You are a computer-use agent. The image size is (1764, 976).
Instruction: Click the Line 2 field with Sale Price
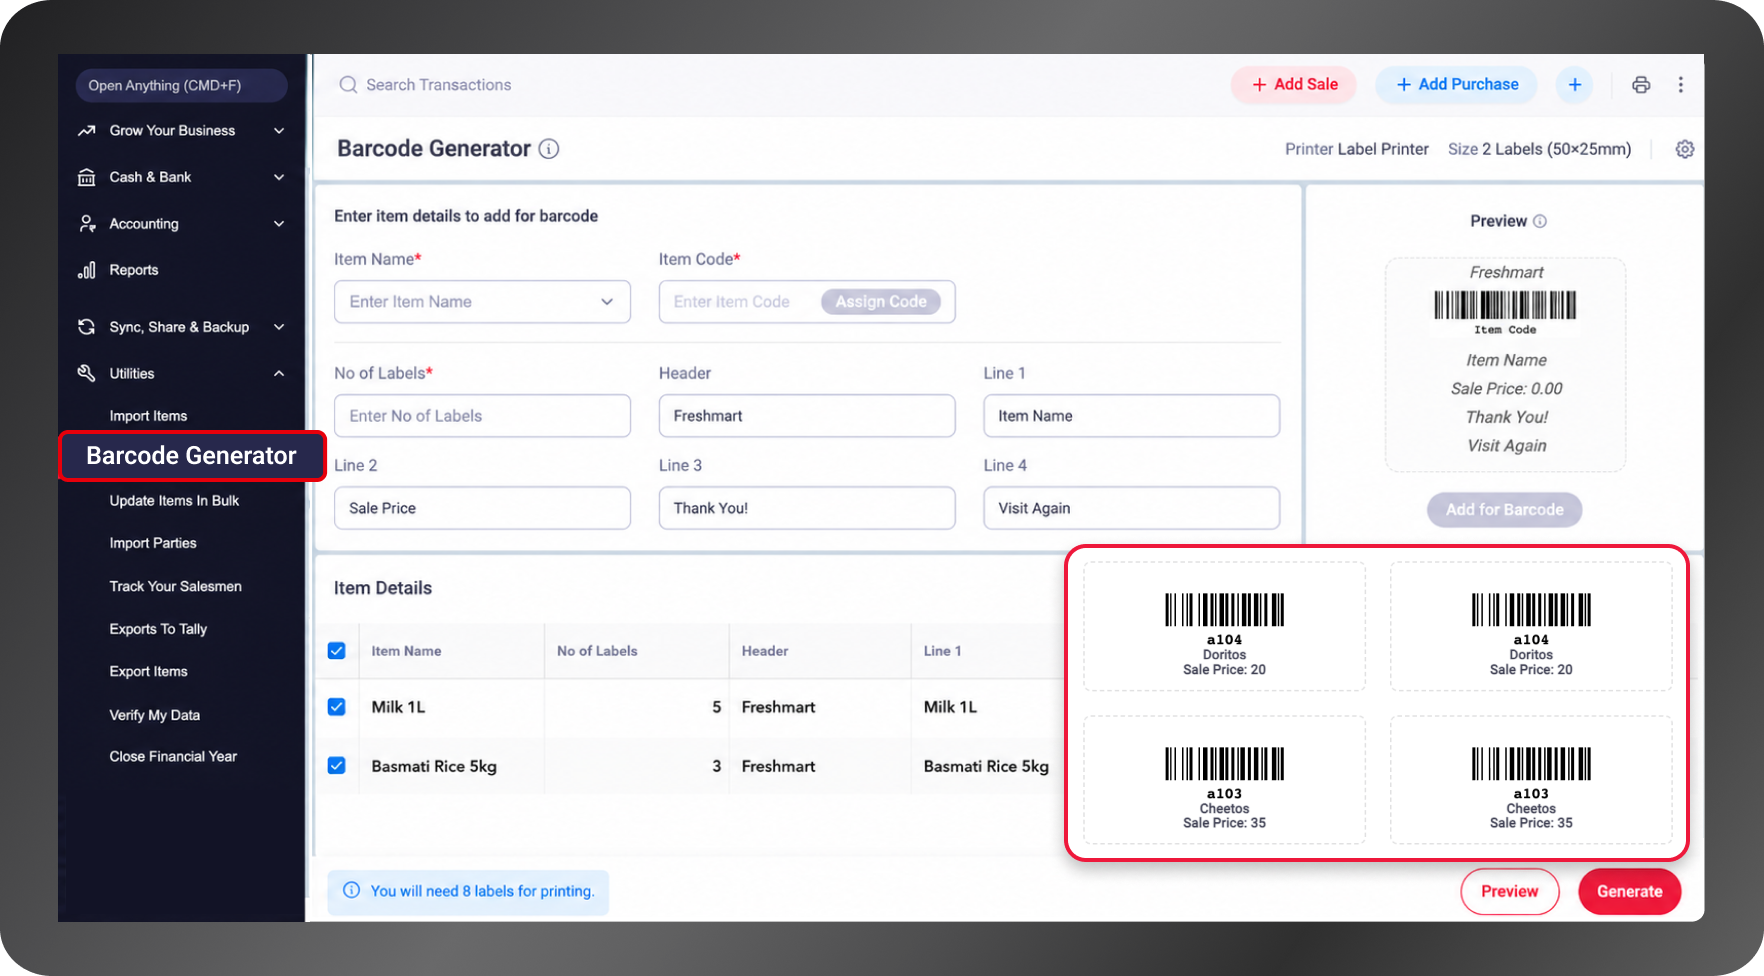[482, 508]
